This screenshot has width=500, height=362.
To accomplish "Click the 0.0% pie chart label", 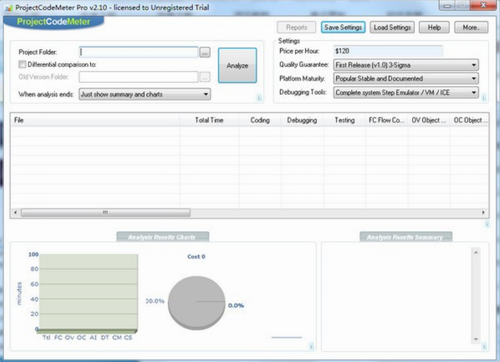I will (236, 305).
